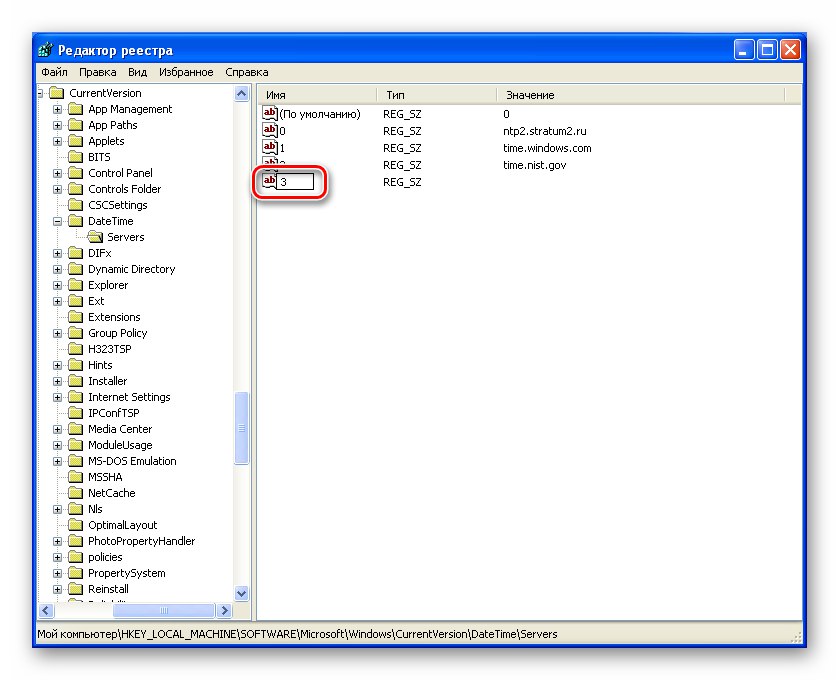Click the REG_SZ type of row 3
The image size is (839, 680).
click(x=402, y=182)
